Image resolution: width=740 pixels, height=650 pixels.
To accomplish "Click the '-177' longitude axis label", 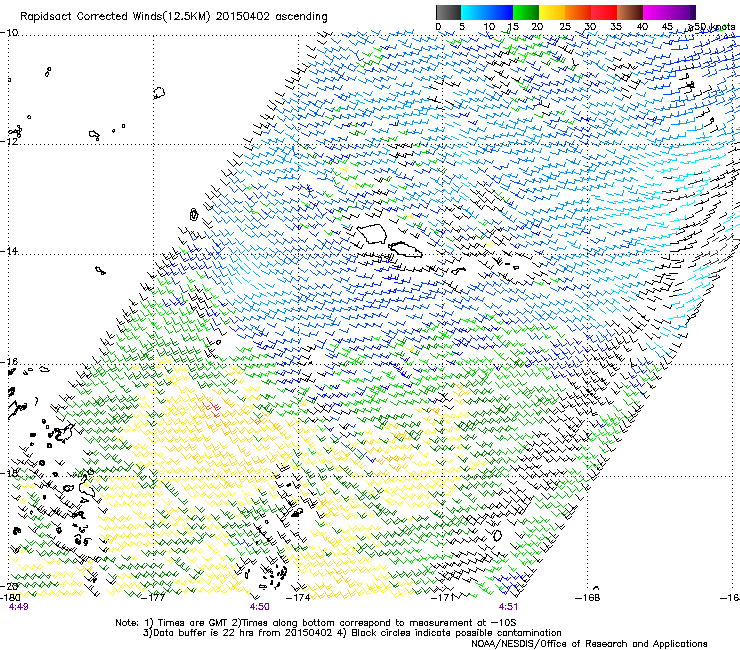I will pos(154,598).
